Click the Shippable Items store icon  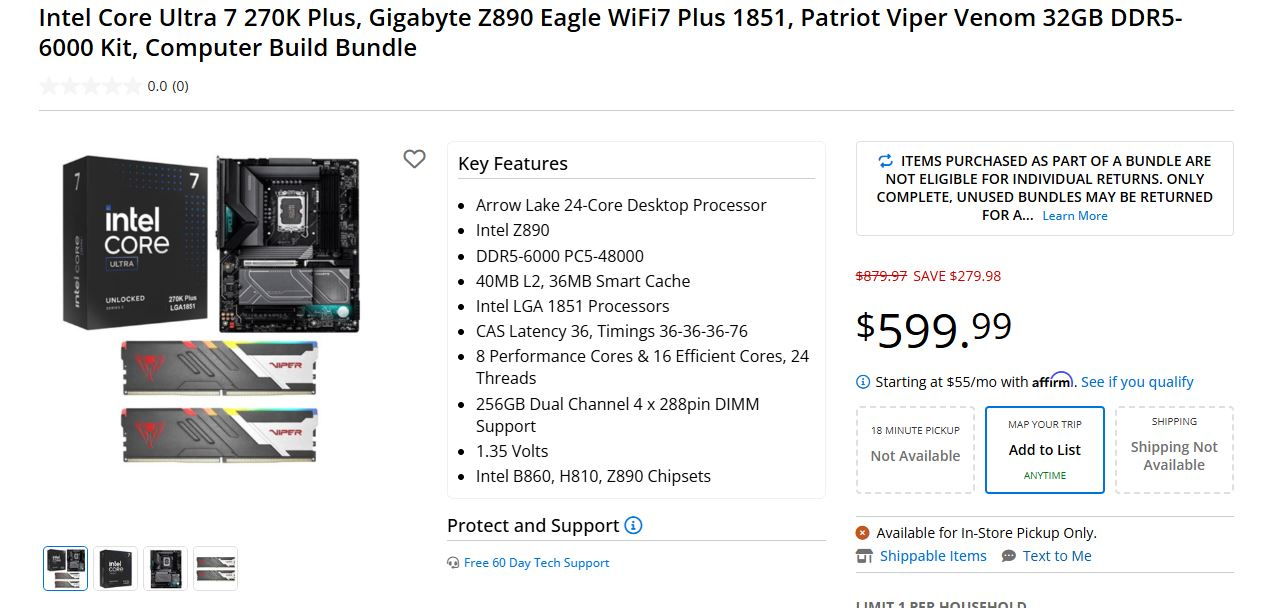865,556
